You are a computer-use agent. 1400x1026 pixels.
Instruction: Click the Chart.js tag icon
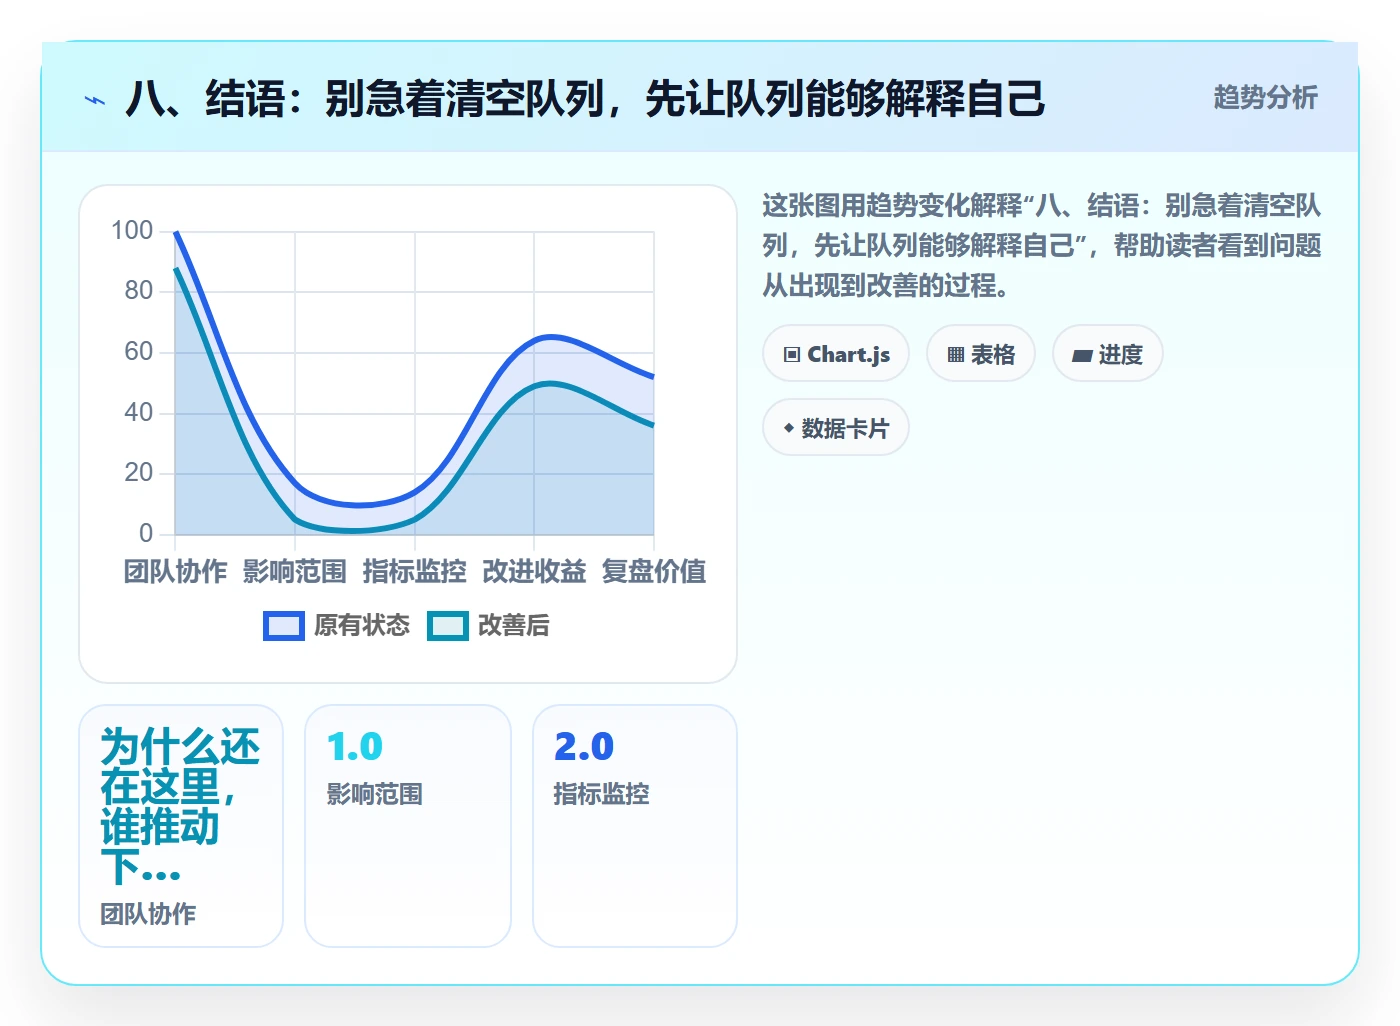point(792,355)
